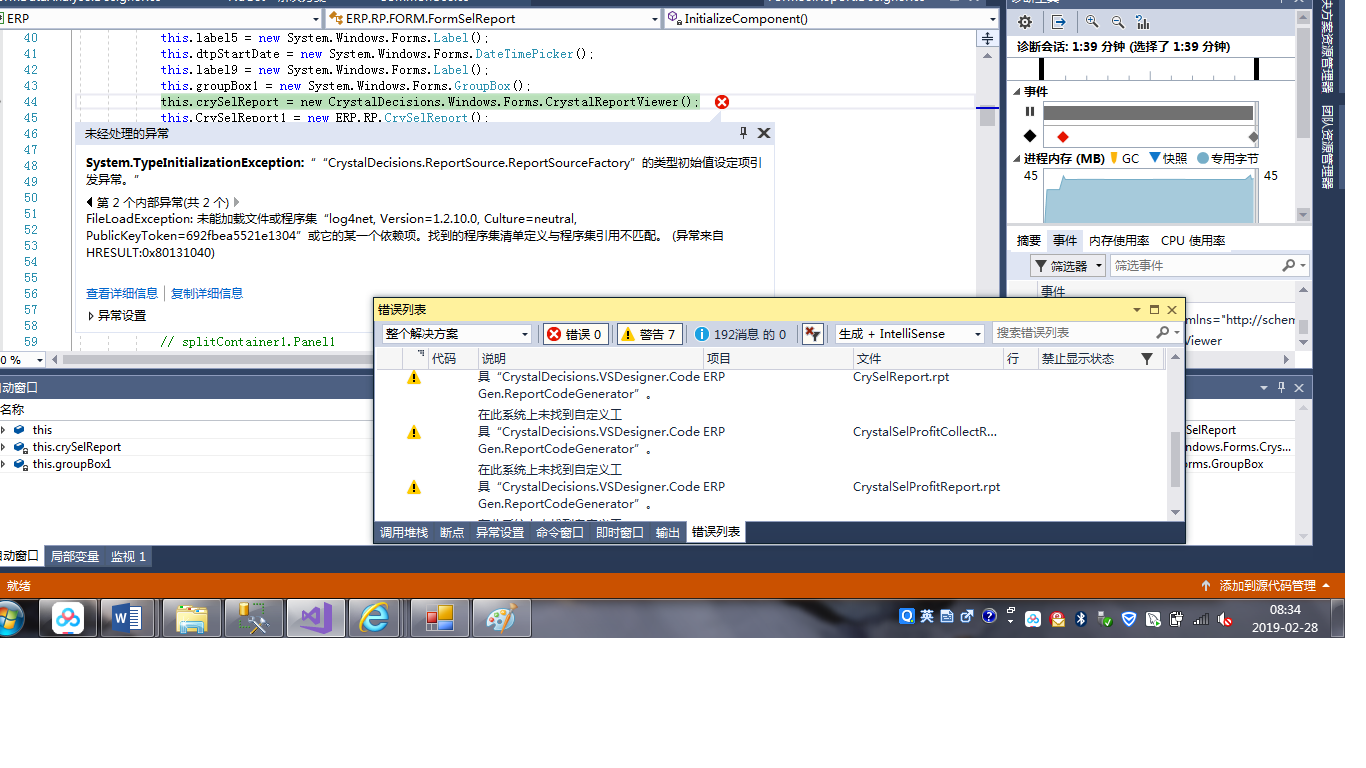Toggle the errors filter showing 错误 0
1366x768 pixels.
(x=575, y=334)
